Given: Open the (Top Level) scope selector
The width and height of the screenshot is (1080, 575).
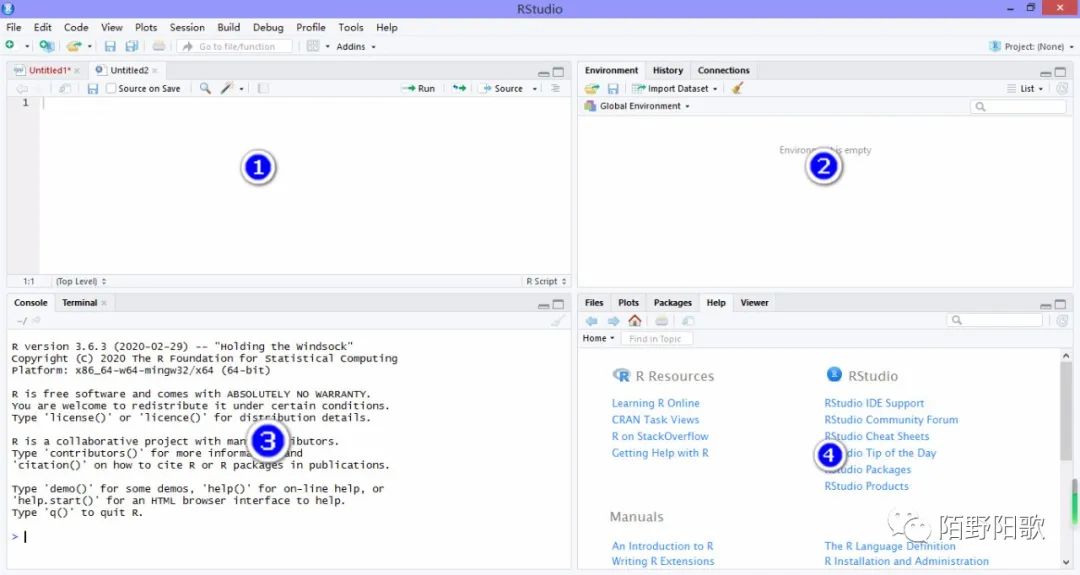Looking at the screenshot, I should [81, 281].
